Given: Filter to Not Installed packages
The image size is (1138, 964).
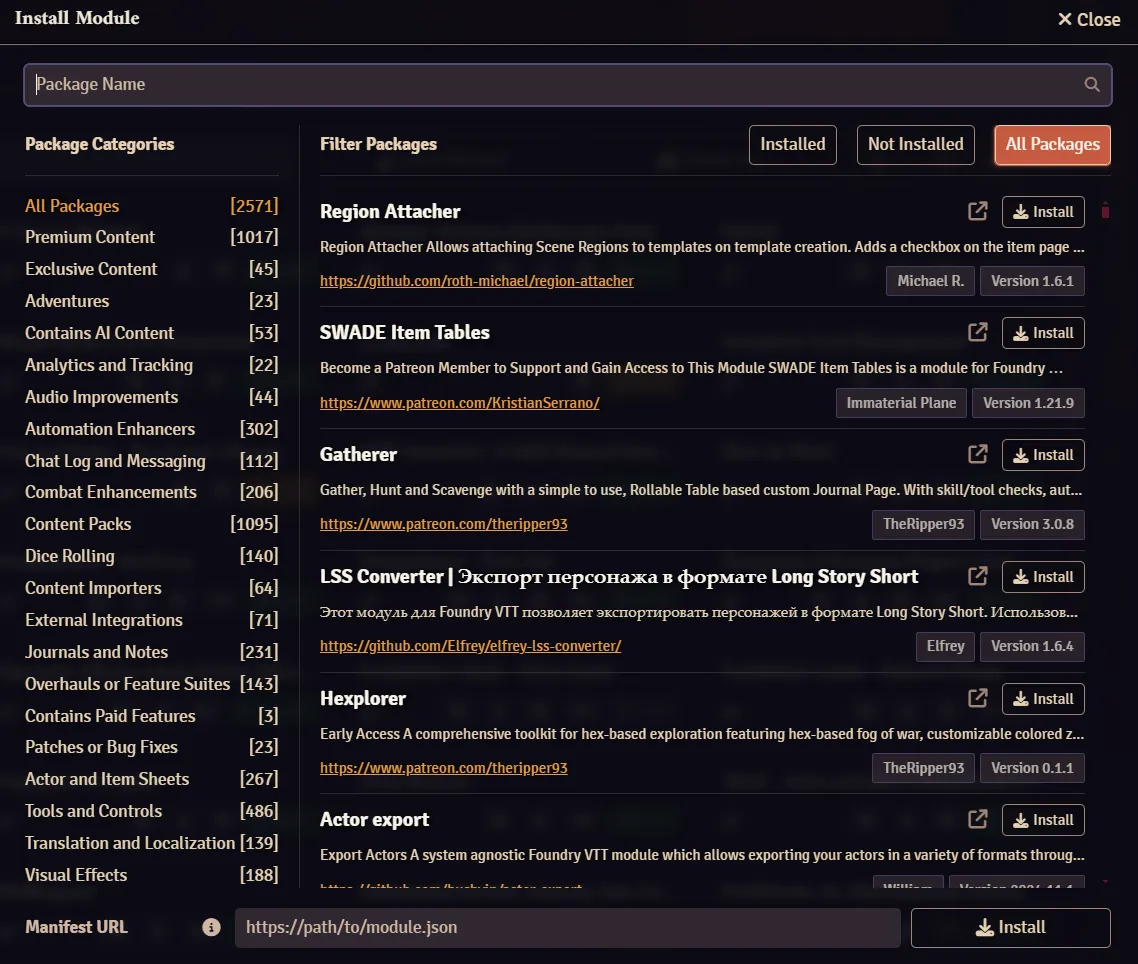Looking at the screenshot, I should coord(915,144).
